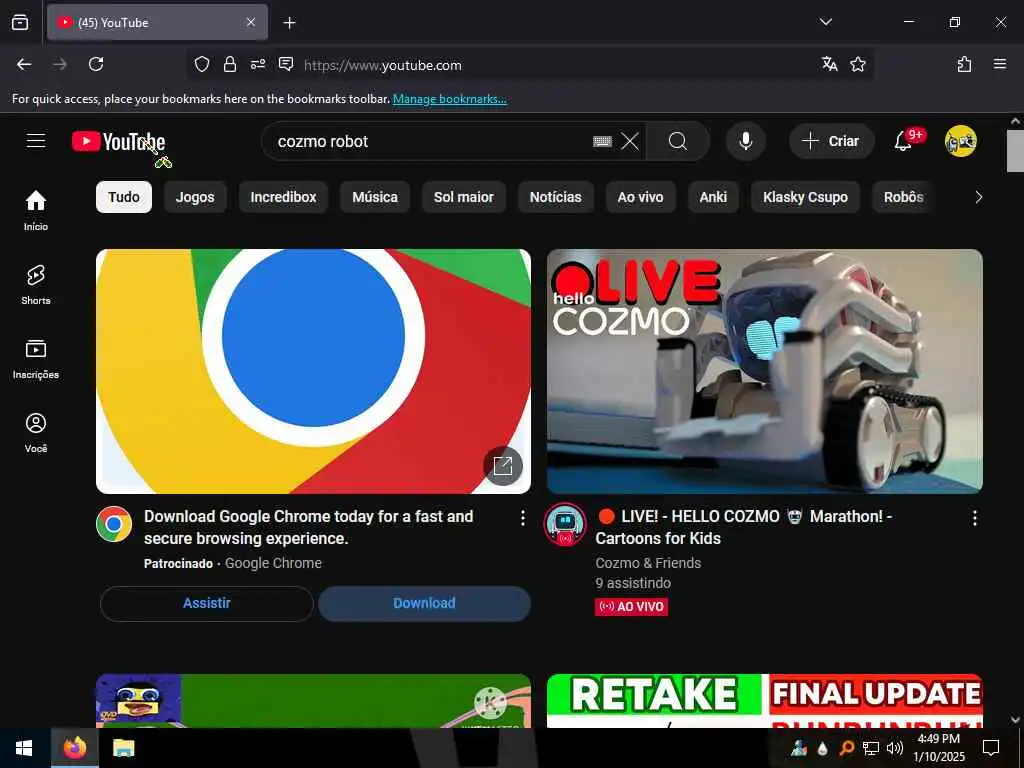Show site security padlock info
This screenshot has height=768, width=1024.
(230, 65)
